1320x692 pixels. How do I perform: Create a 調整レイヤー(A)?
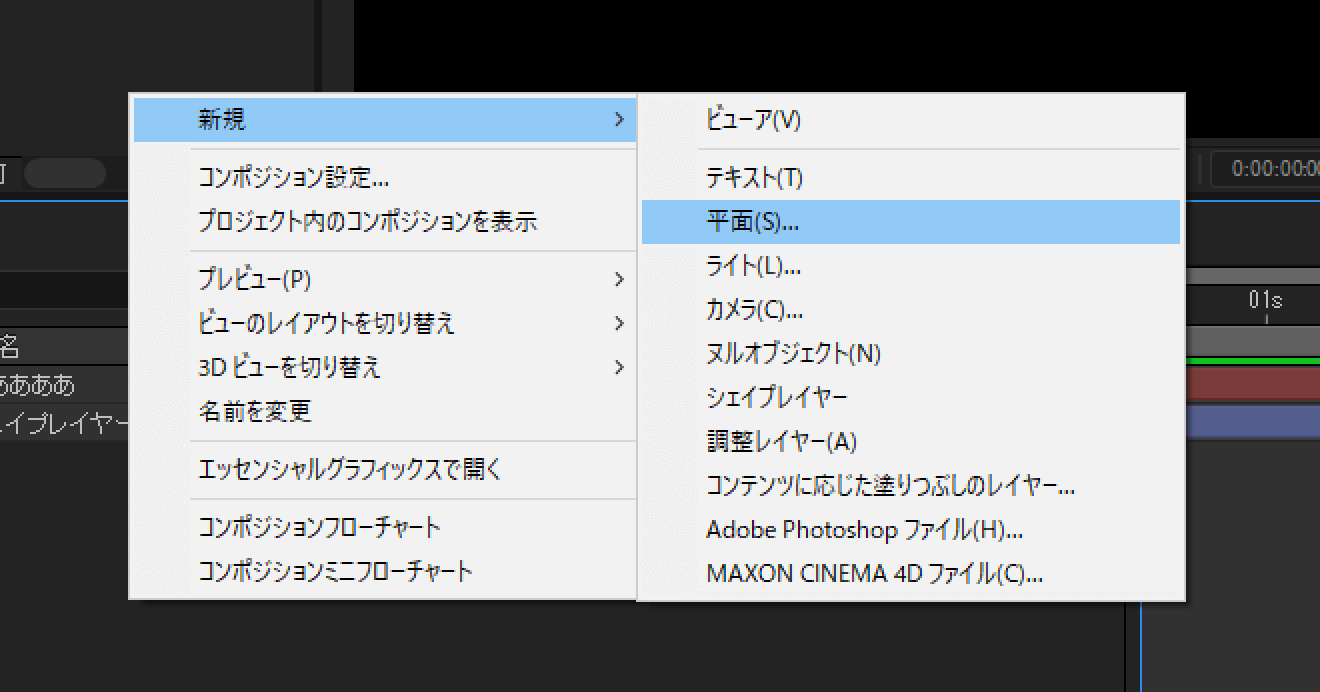tap(911, 441)
